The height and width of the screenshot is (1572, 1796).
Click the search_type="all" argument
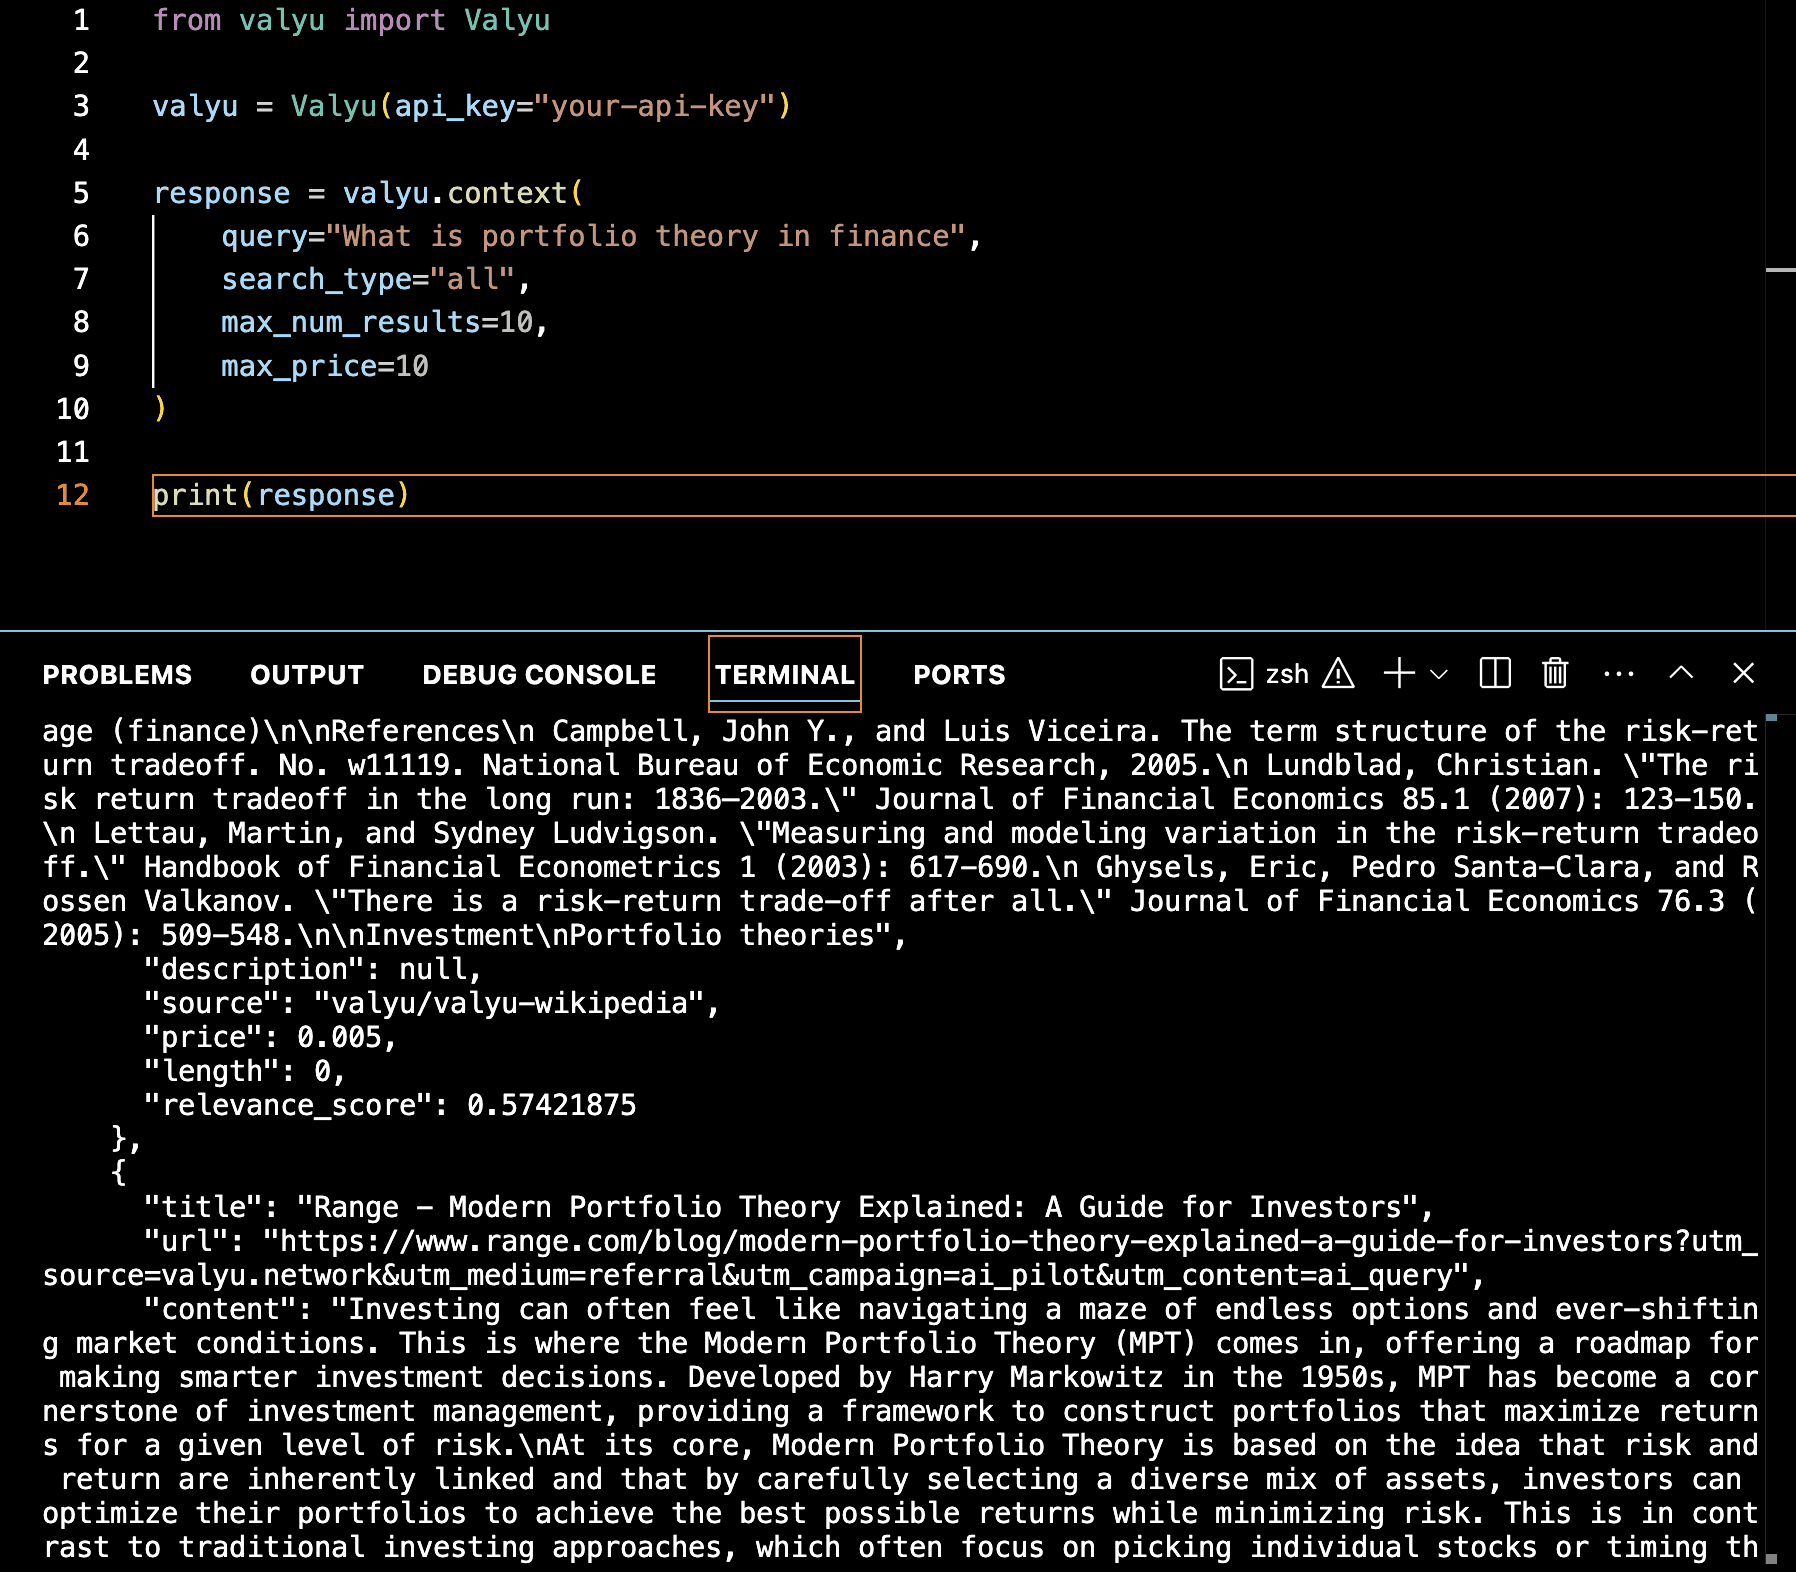click(368, 279)
